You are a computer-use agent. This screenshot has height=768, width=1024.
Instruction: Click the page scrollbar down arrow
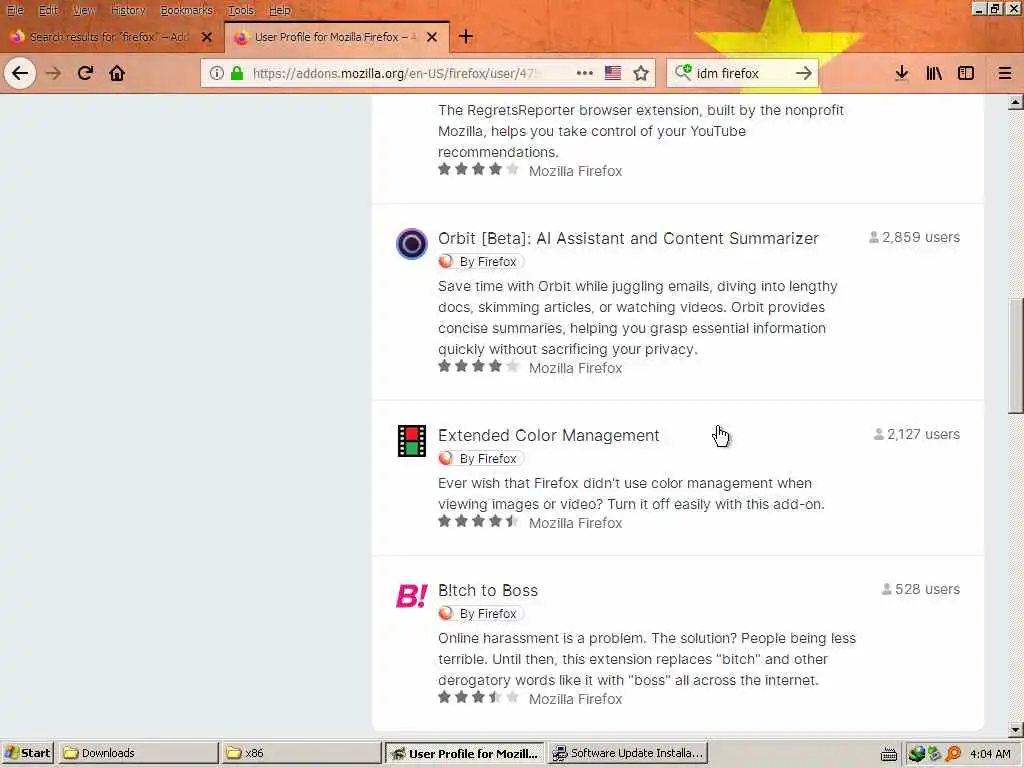[1015, 729]
